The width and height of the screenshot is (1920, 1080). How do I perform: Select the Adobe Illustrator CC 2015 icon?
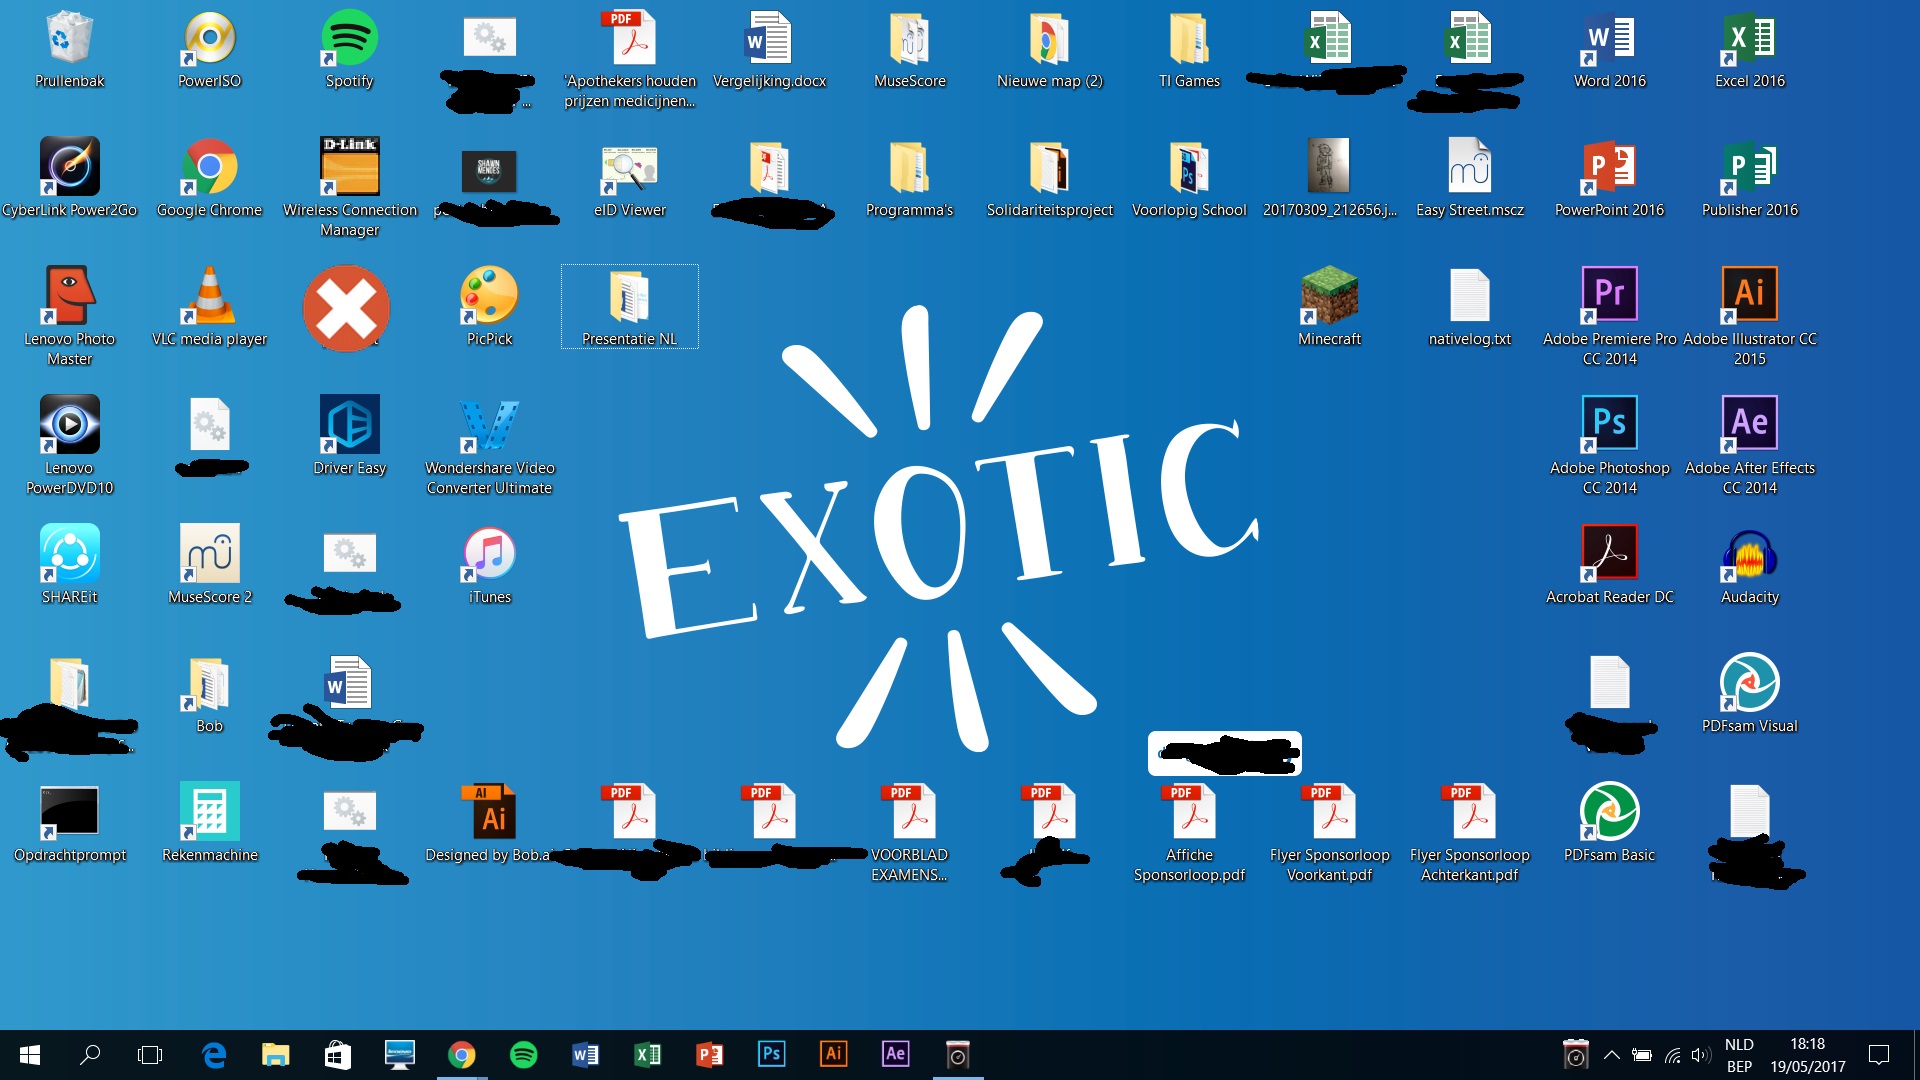point(1749,295)
